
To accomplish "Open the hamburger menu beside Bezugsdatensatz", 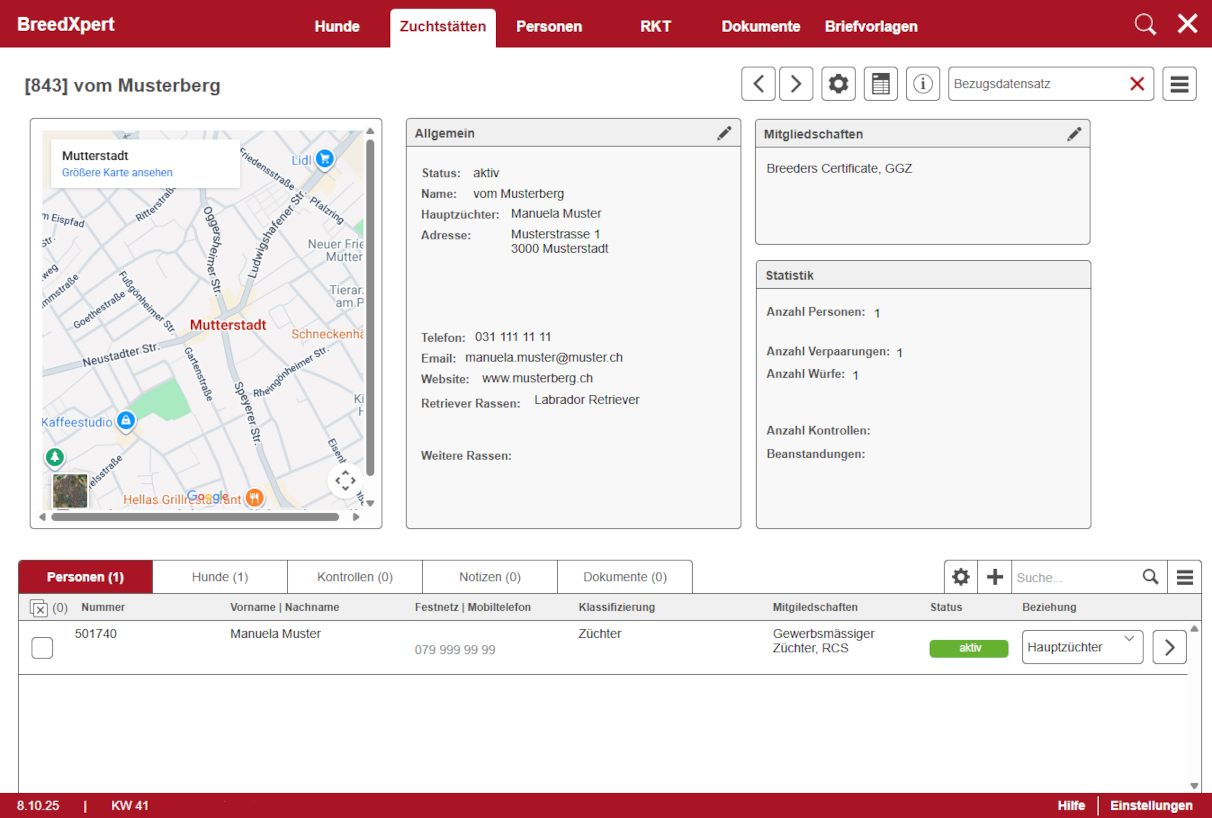I will [x=1179, y=84].
